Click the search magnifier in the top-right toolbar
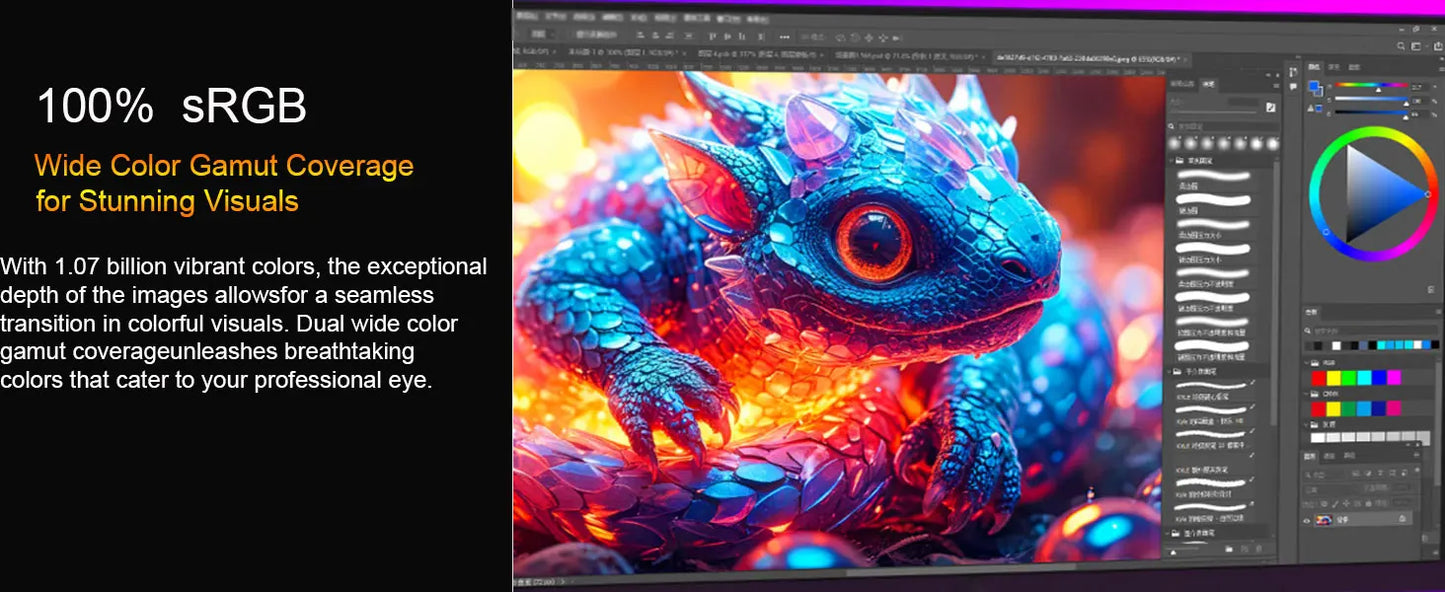The image size is (1445, 592). click(x=1400, y=45)
